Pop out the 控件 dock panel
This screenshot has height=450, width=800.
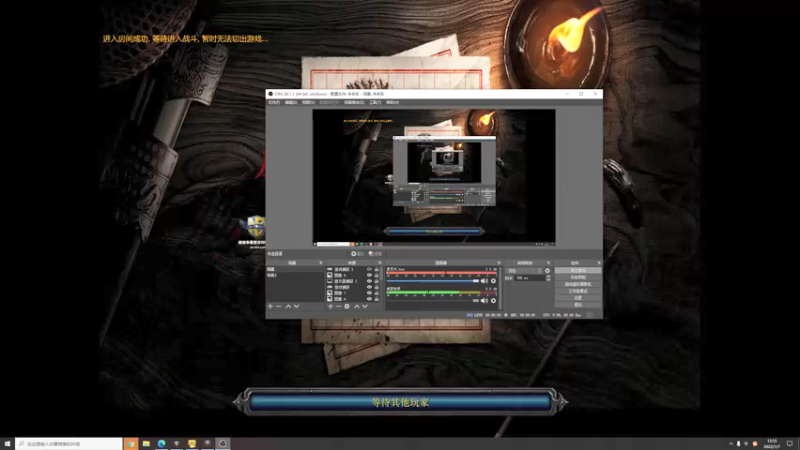click(x=599, y=263)
